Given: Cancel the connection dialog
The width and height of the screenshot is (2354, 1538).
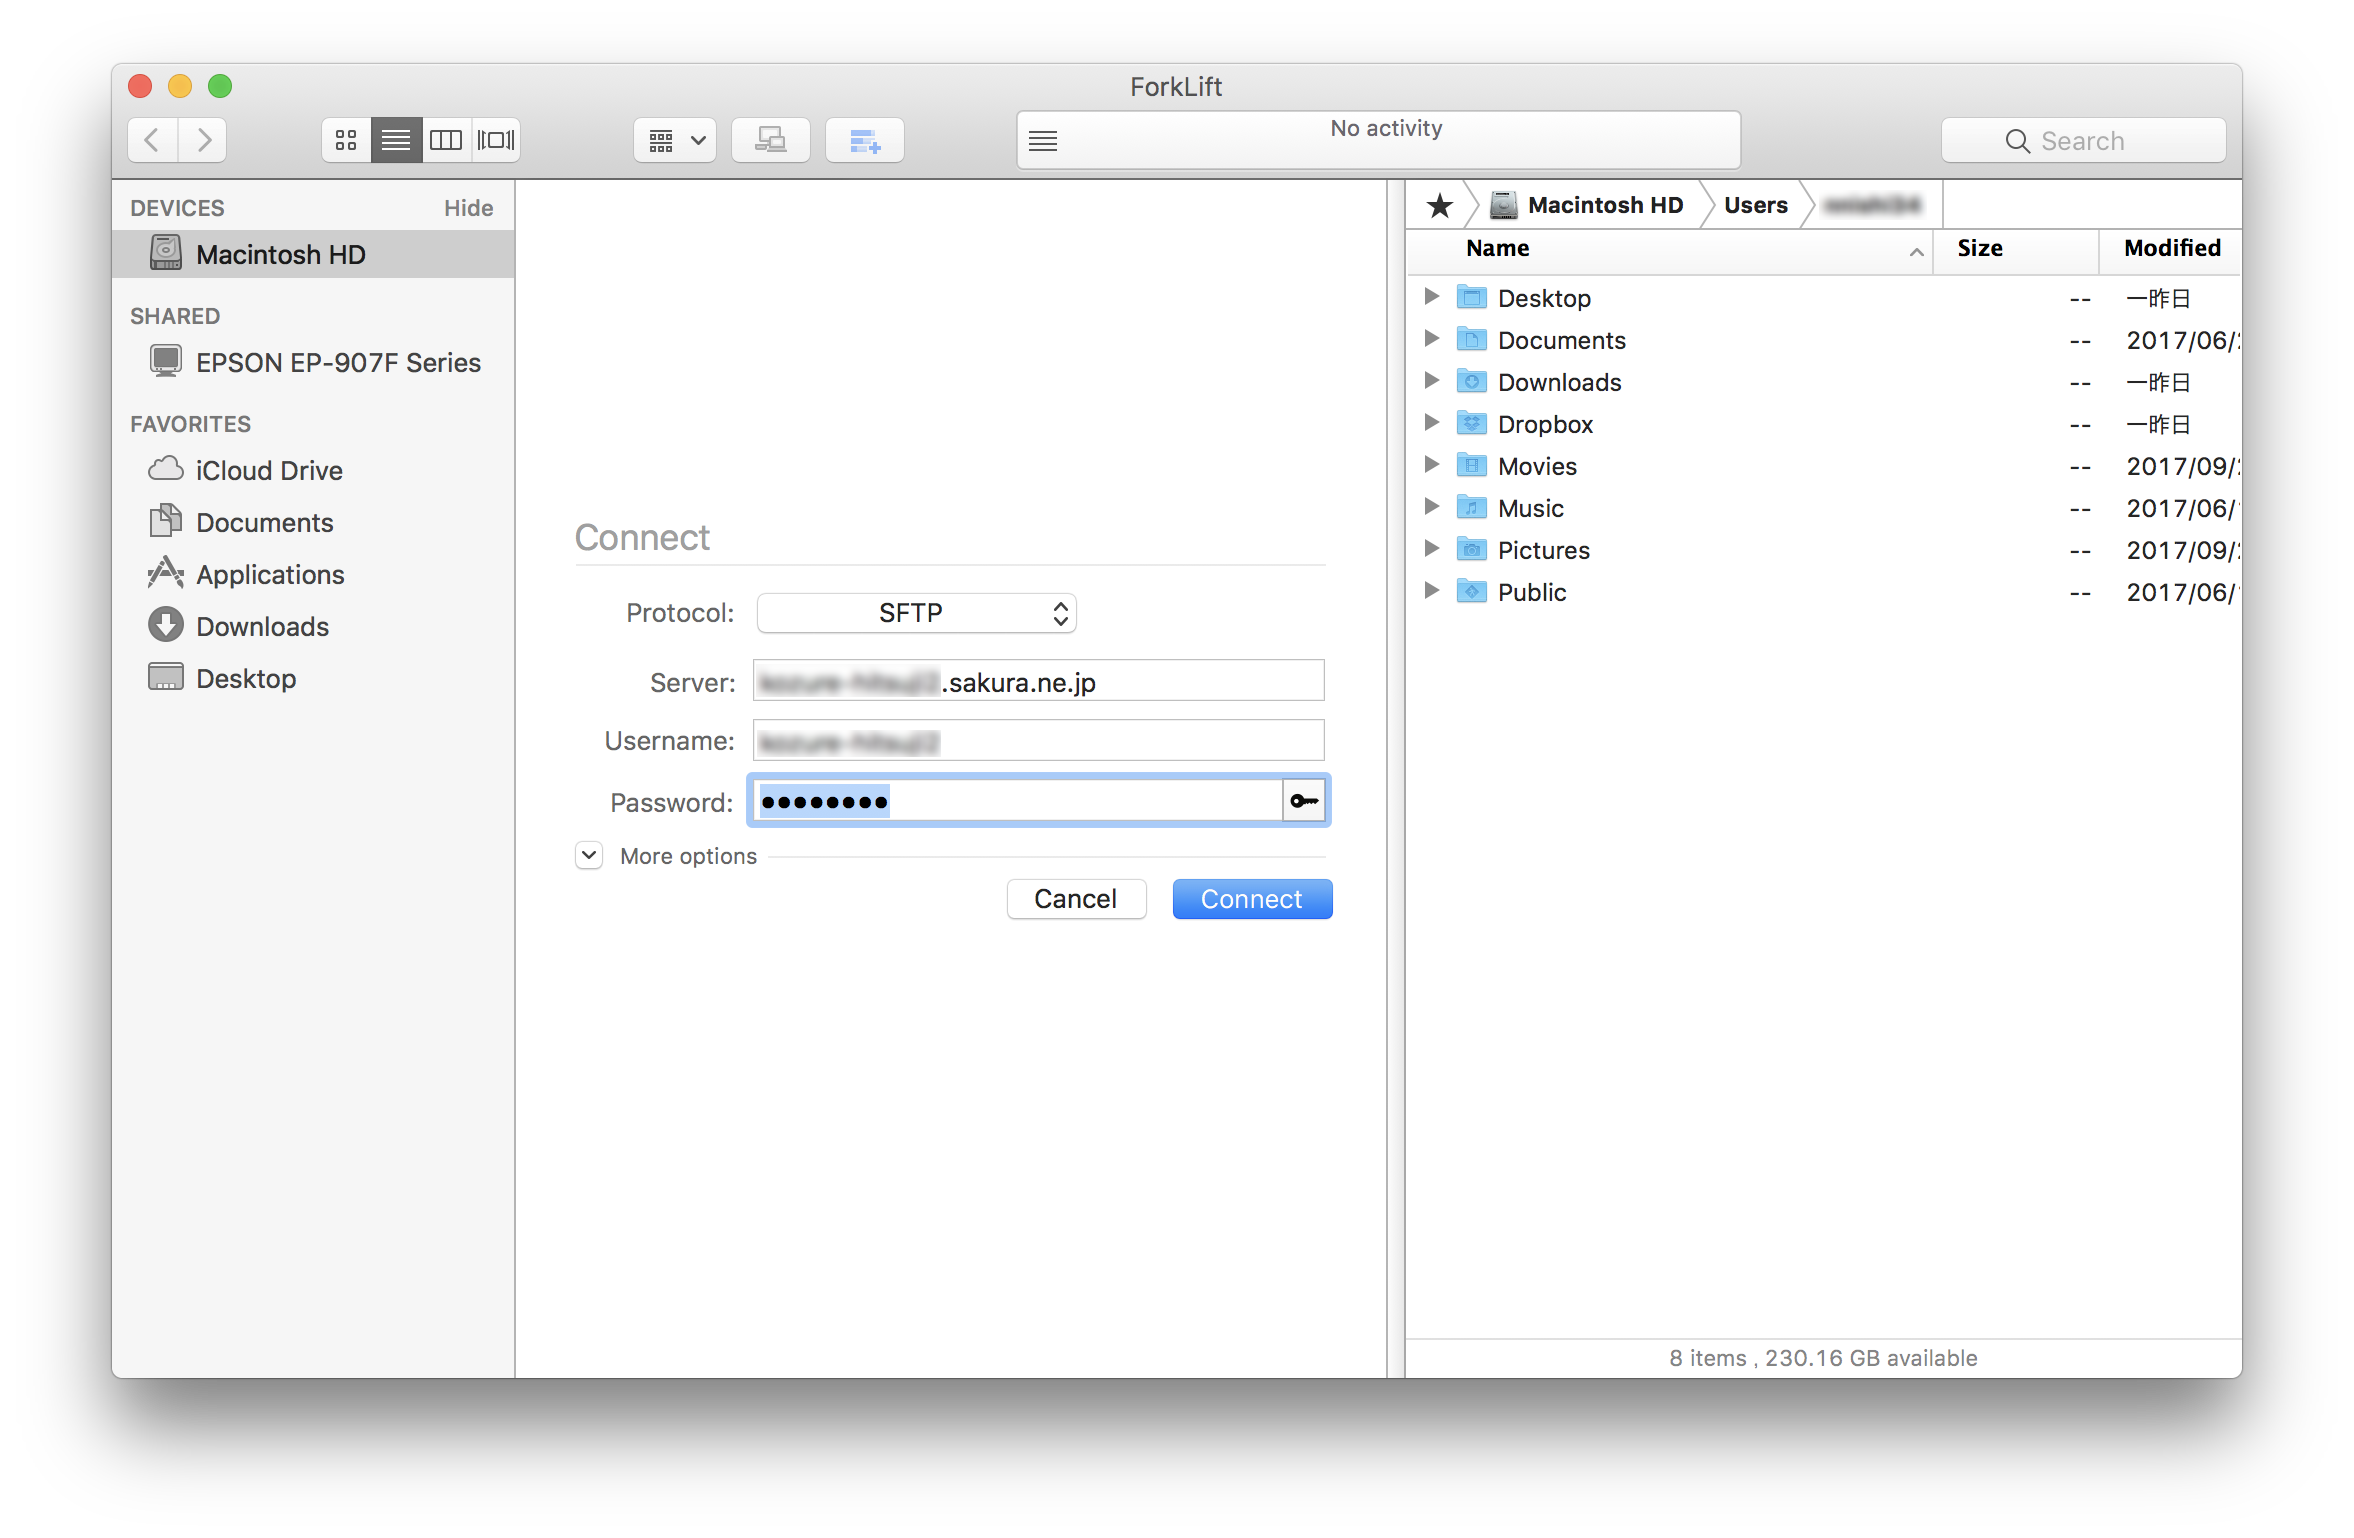Looking at the screenshot, I should coord(1075,899).
